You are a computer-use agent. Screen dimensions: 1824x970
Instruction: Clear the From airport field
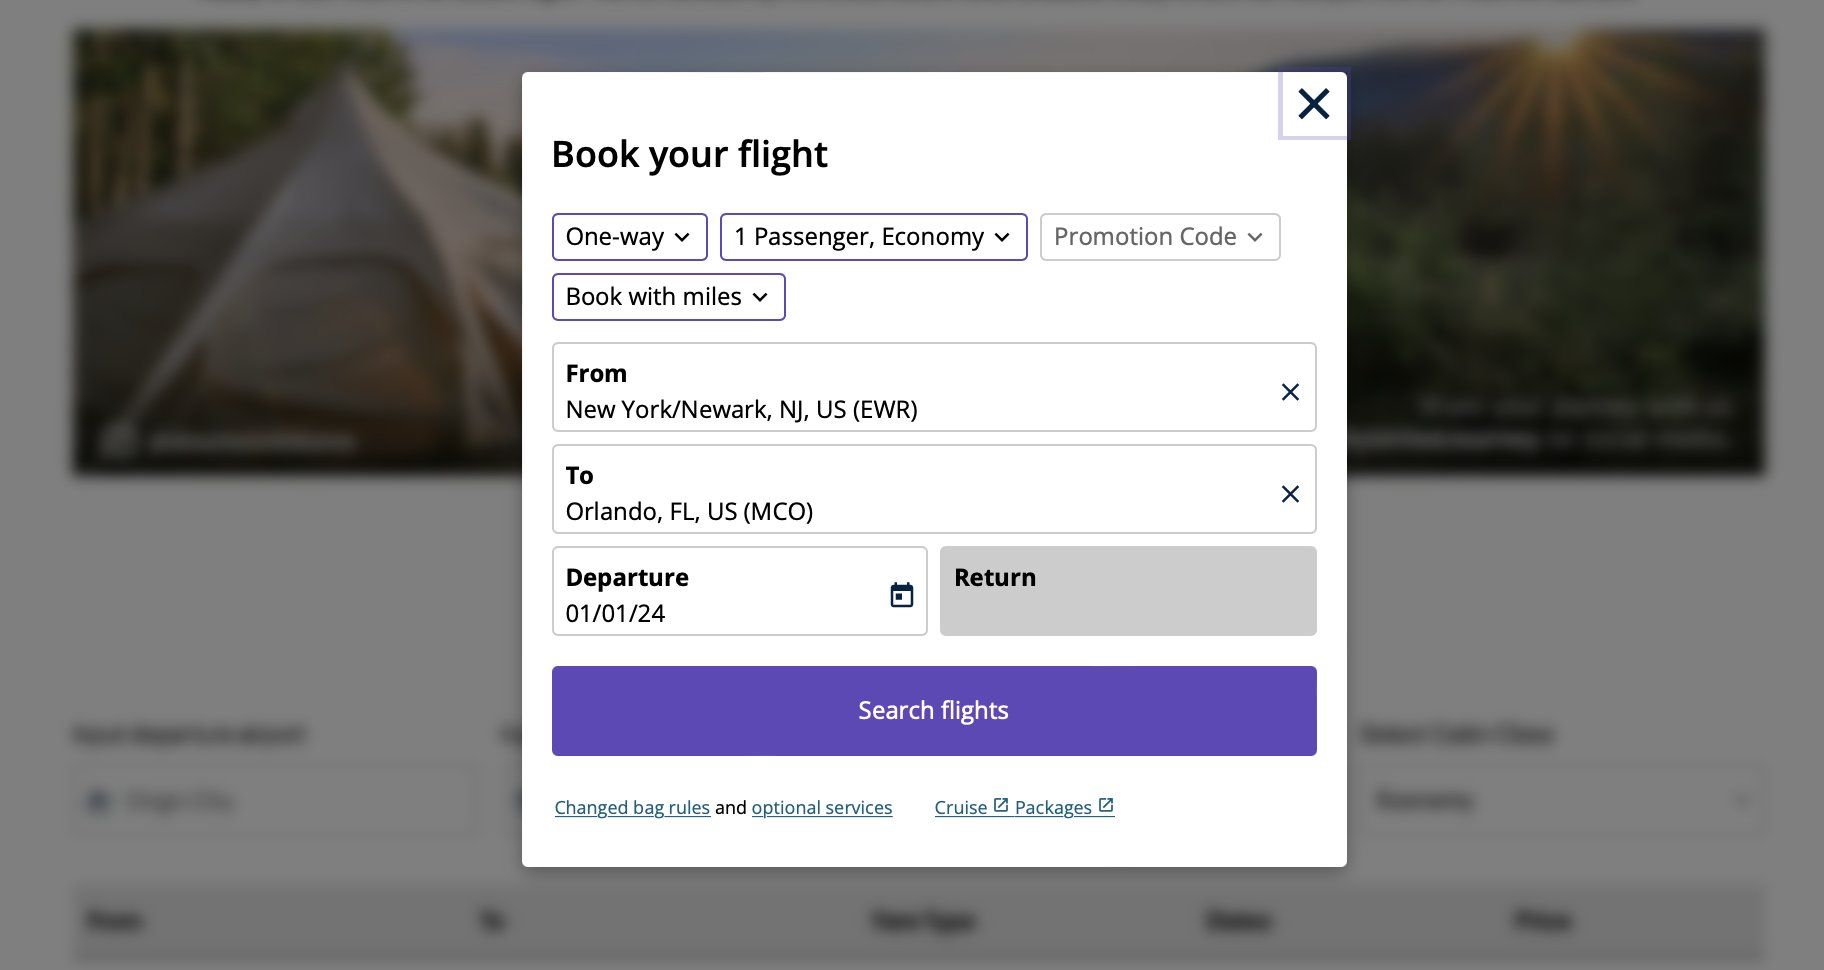1290,392
